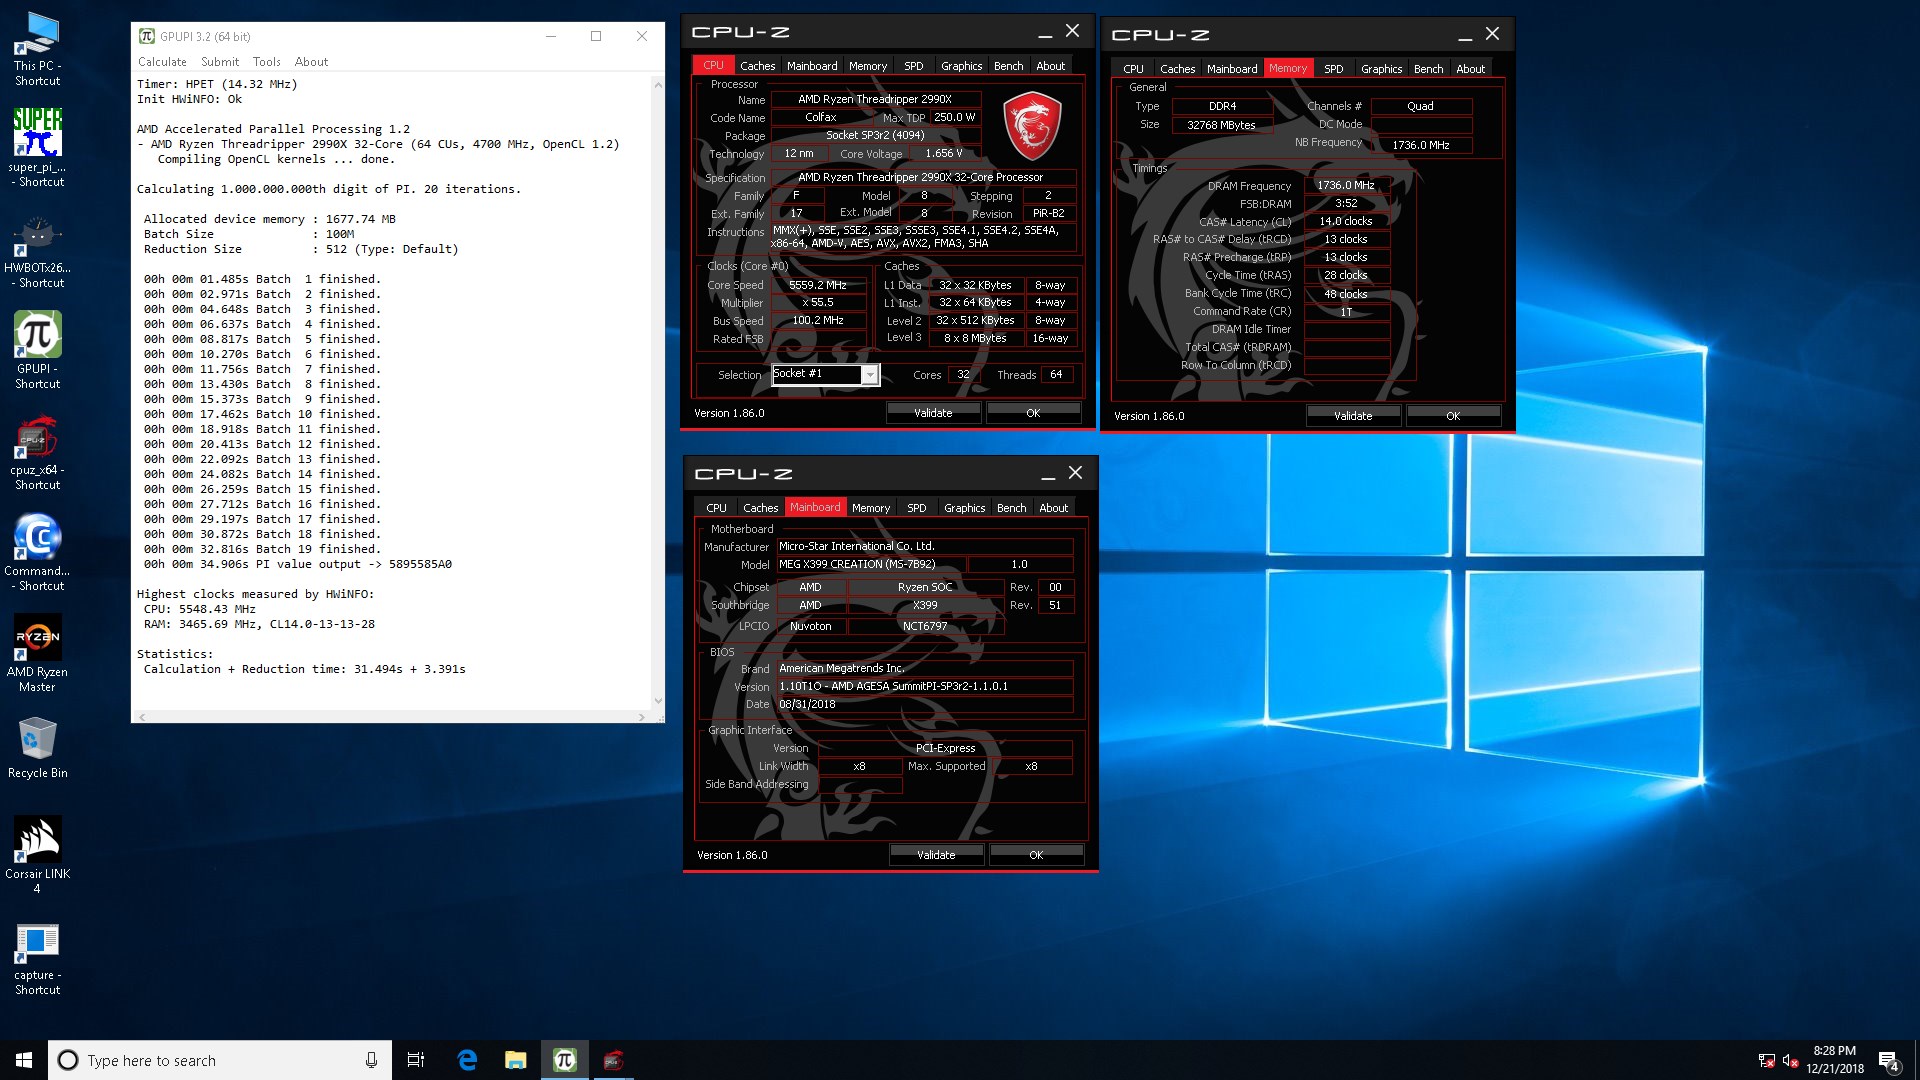Image resolution: width=1920 pixels, height=1080 pixels.
Task: Open the Windows Start menu
Action: coord(24,1060)
